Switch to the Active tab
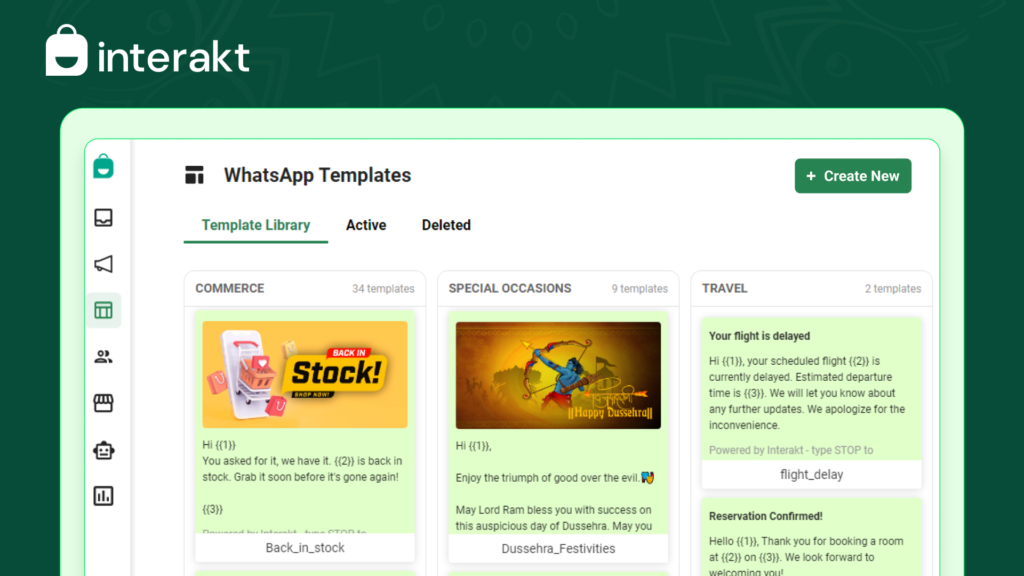The height and width of the screenshot is (576, 1024). [x=366, y=225]
